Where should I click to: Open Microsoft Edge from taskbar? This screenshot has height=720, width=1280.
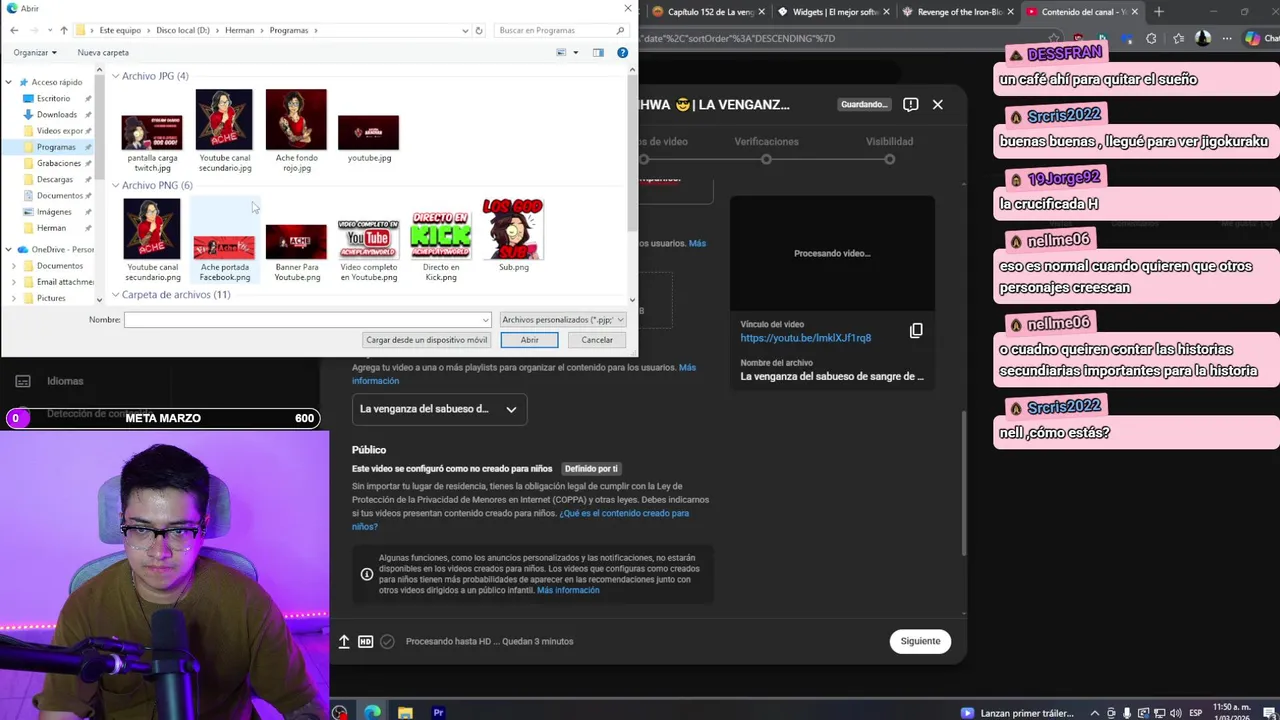click(372, 712)
